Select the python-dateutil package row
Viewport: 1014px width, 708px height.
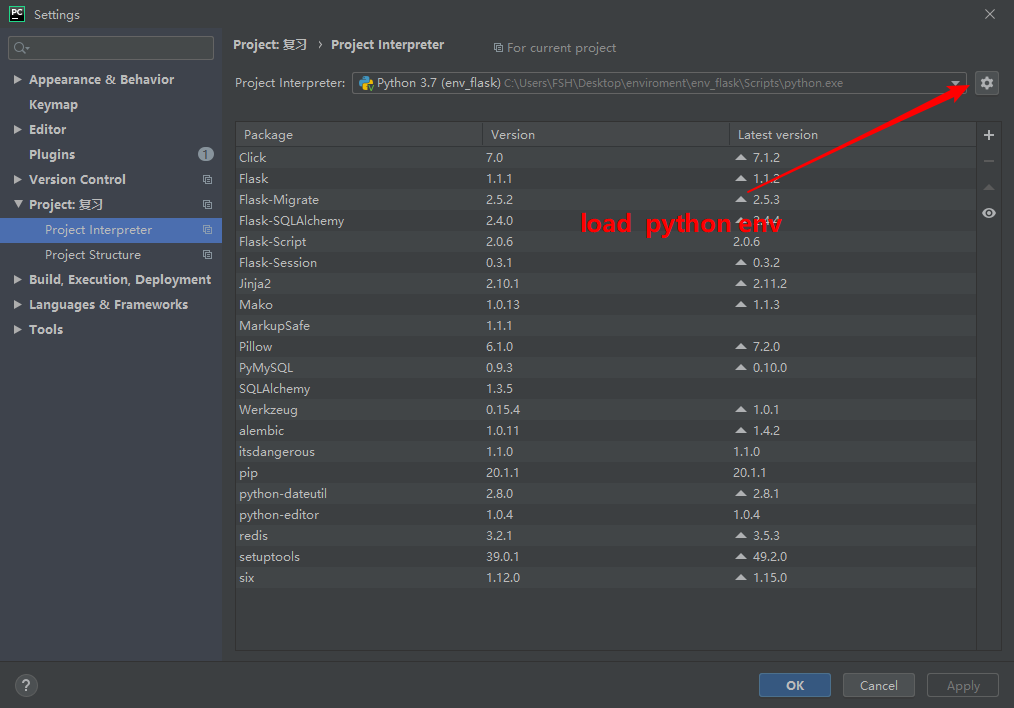605,493
